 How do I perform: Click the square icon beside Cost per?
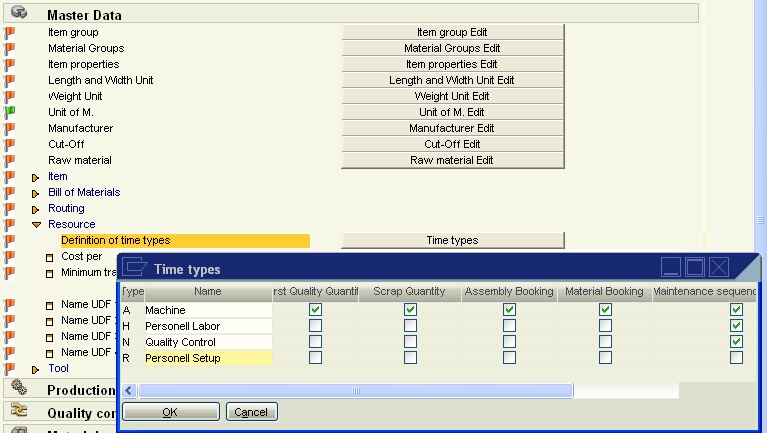pyautogui.click(x=49, y=257)
